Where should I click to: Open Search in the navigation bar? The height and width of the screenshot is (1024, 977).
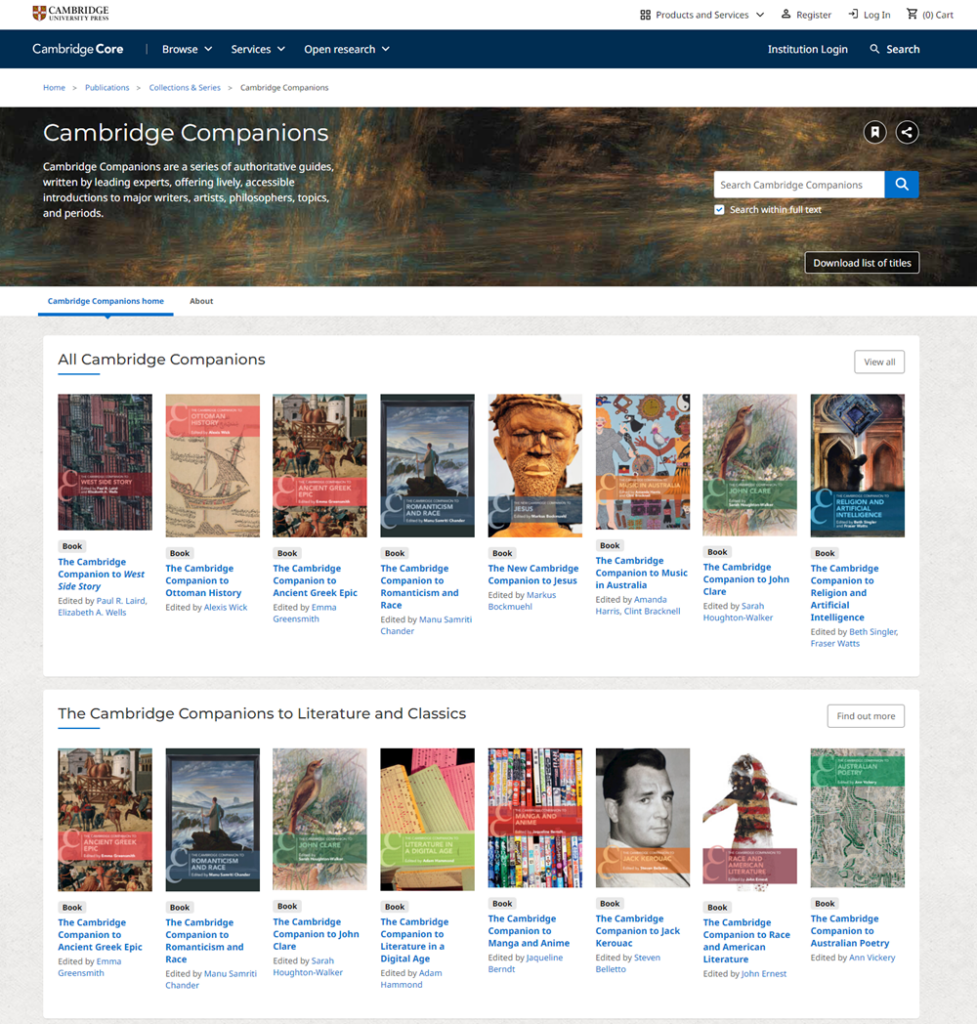tap(894, 49)
